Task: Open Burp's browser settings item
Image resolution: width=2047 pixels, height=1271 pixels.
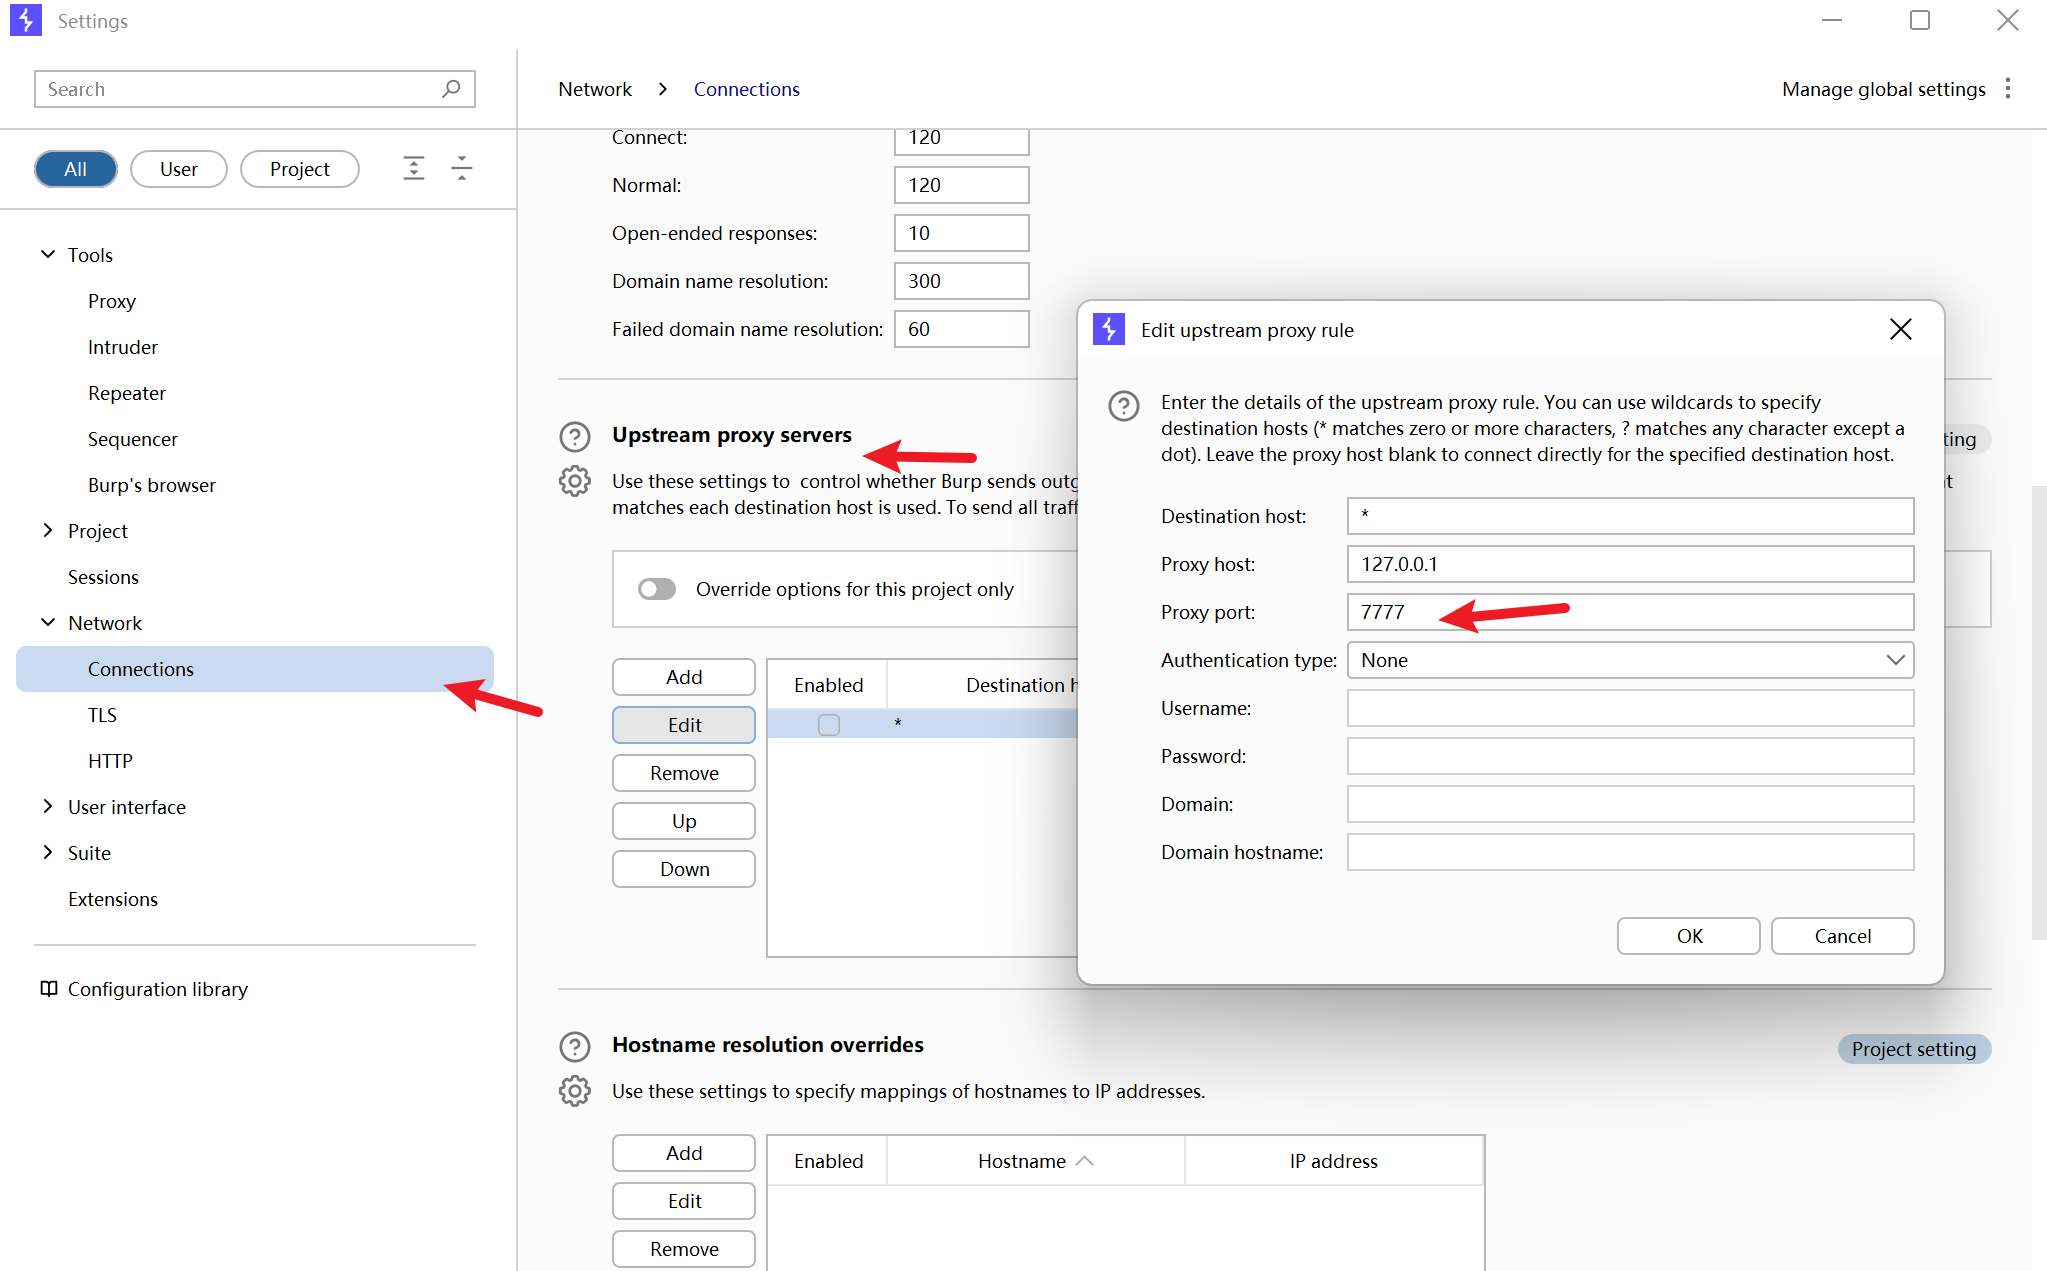Action: point(152,485)
